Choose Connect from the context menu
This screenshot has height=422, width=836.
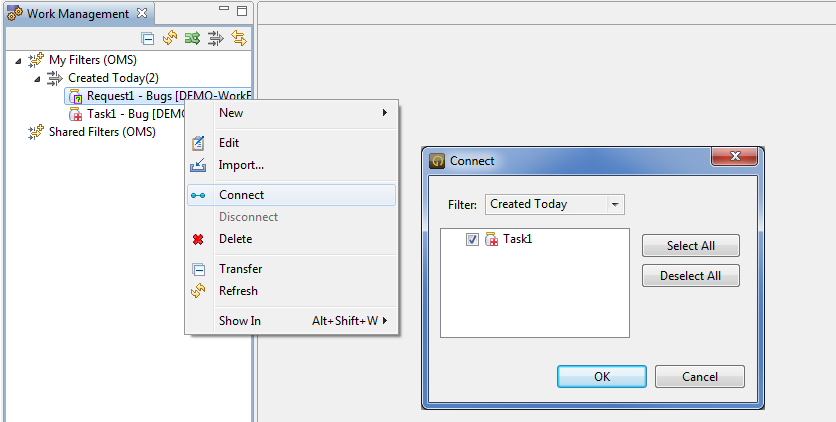(241, 195)
